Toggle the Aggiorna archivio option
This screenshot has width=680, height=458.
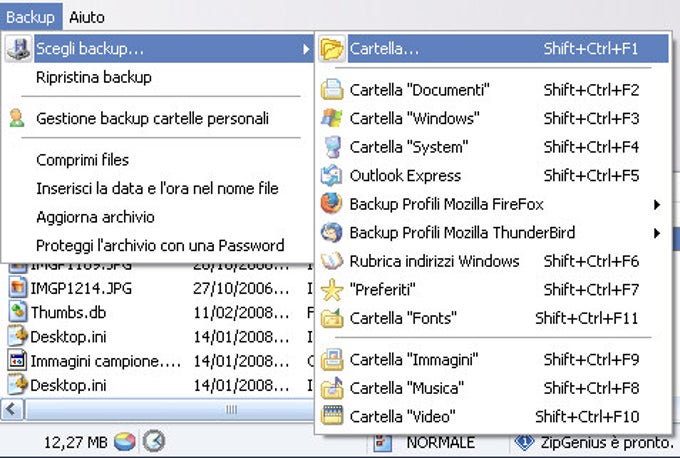pyautogui.click(x=159, y=217)
